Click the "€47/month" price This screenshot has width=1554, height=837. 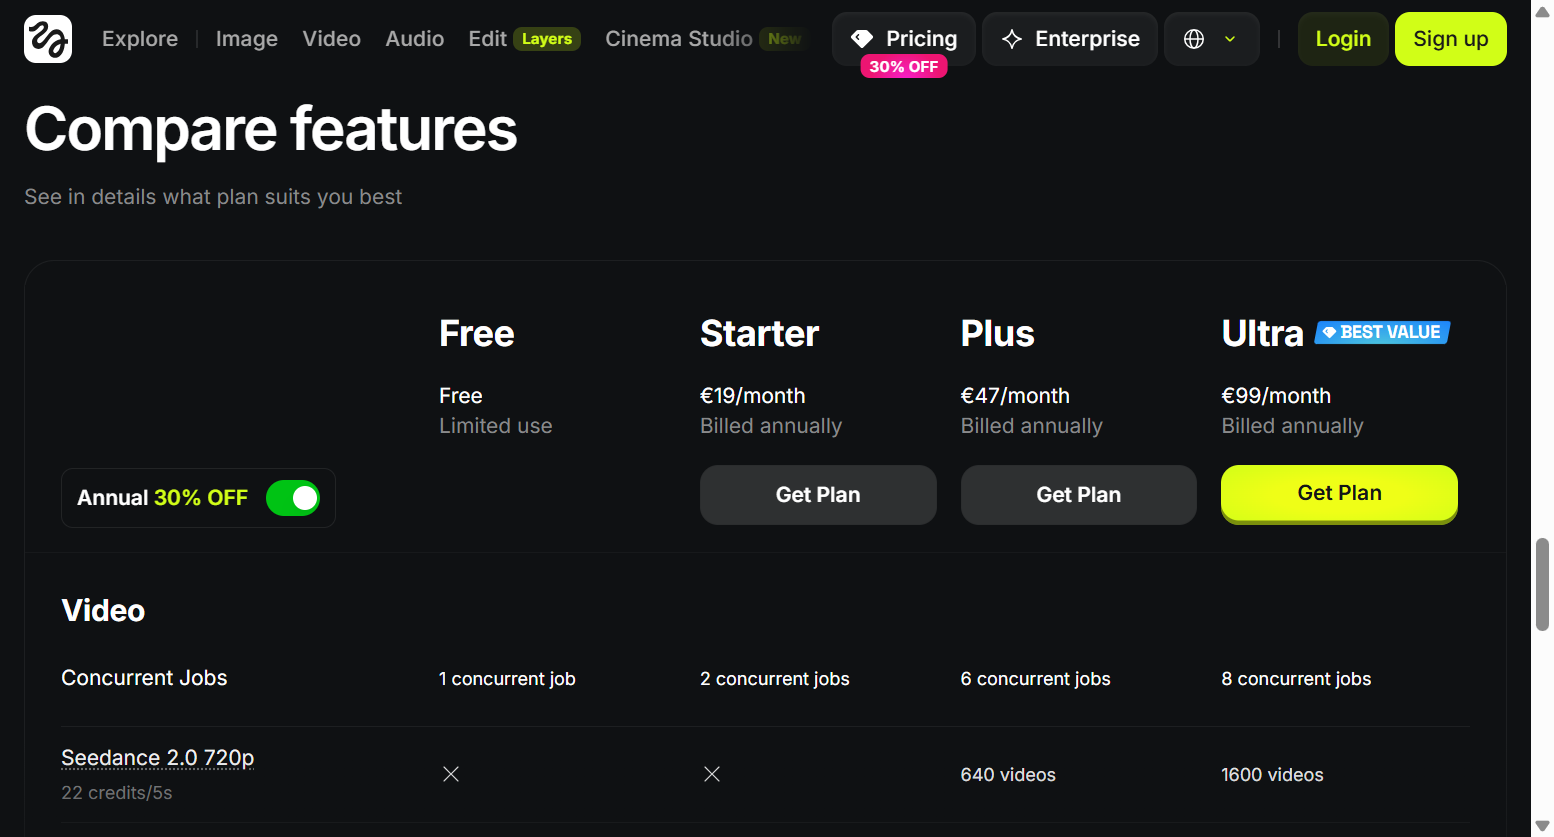coord(1015,396)
